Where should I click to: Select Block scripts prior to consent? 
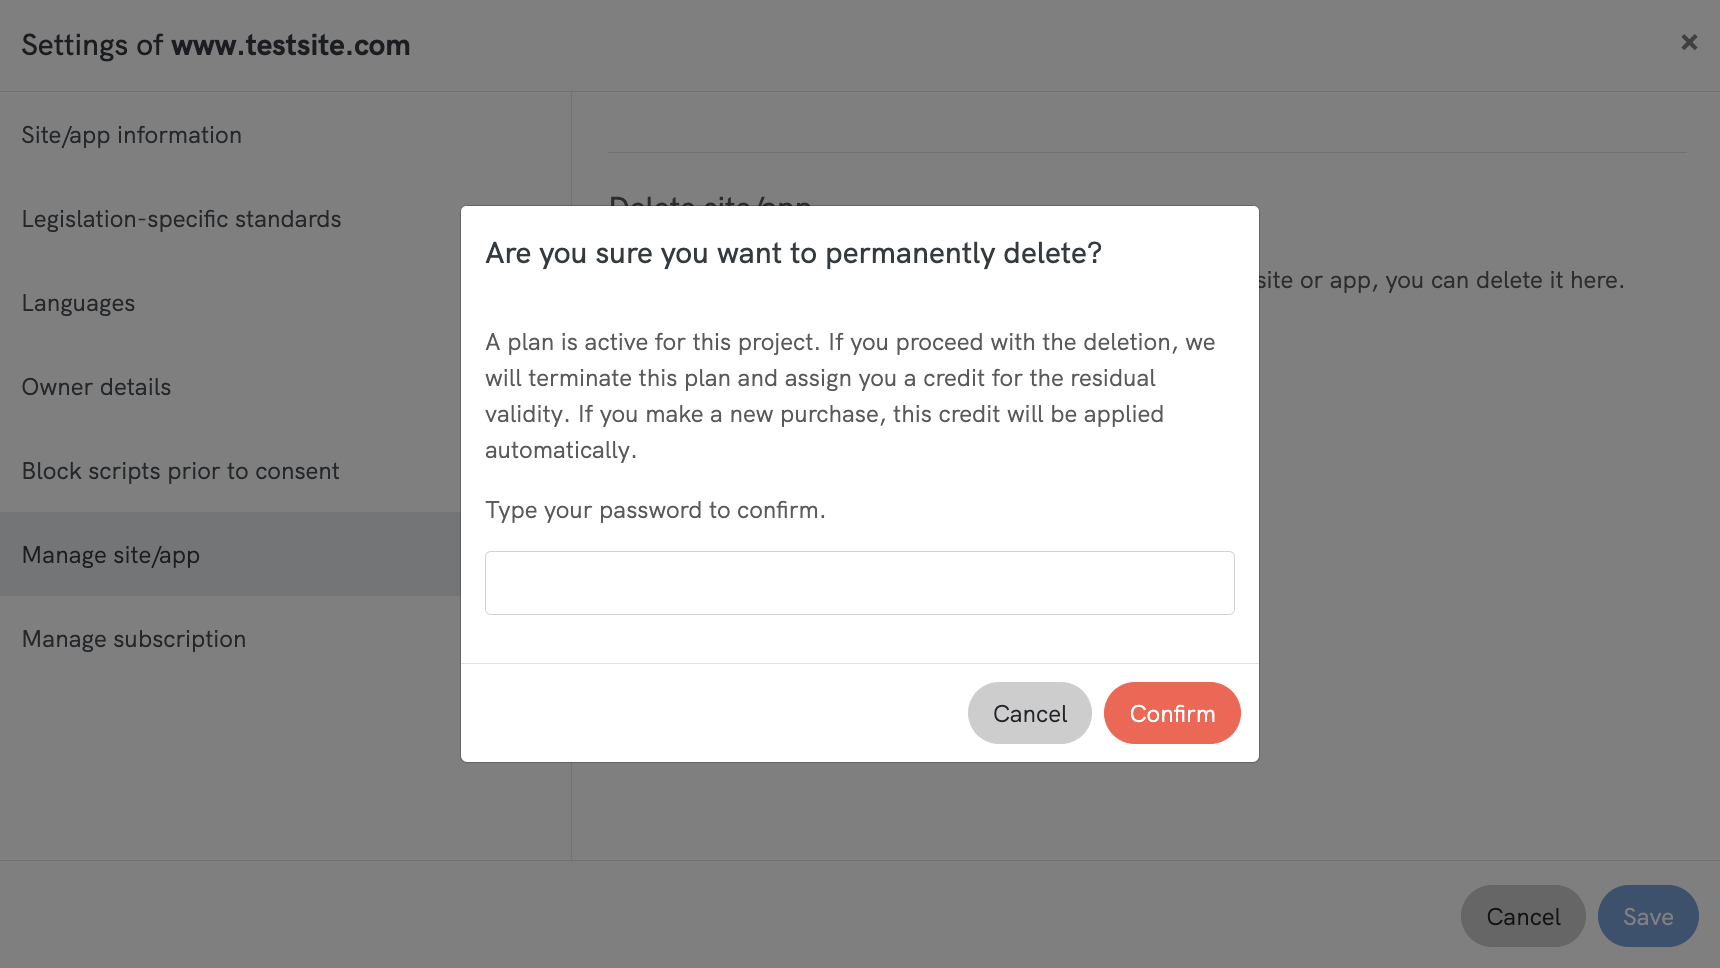(180, 471)
